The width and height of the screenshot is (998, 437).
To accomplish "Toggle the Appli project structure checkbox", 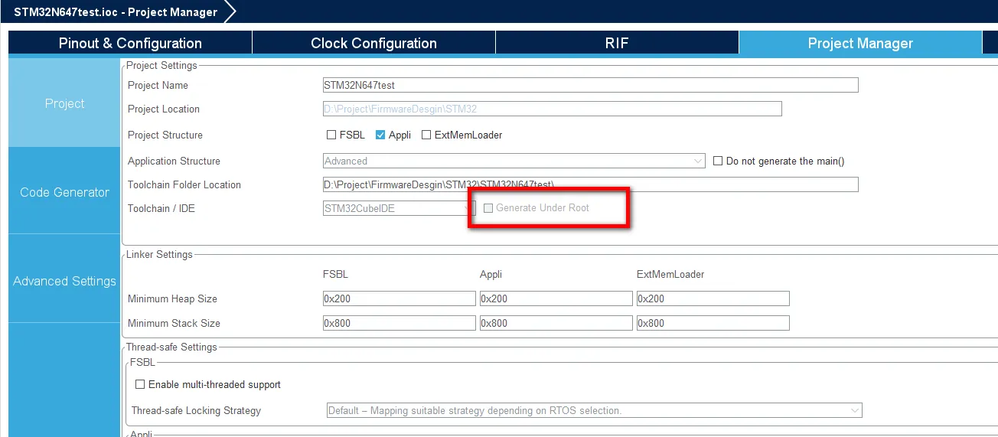I will pos(380,135).
